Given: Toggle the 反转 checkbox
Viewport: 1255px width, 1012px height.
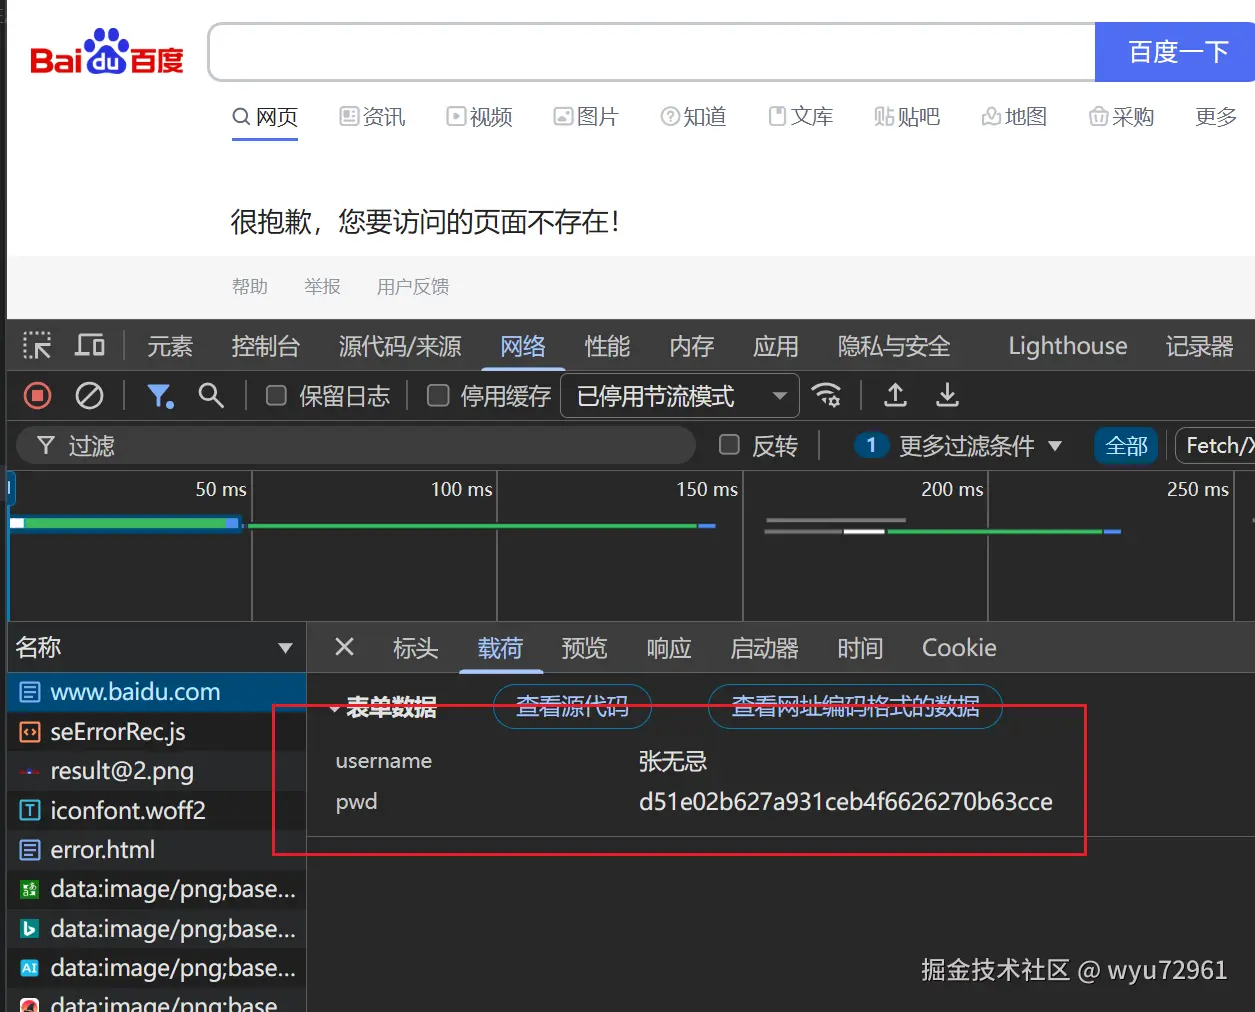Looking at the screenshot, I should coord(730,445).
